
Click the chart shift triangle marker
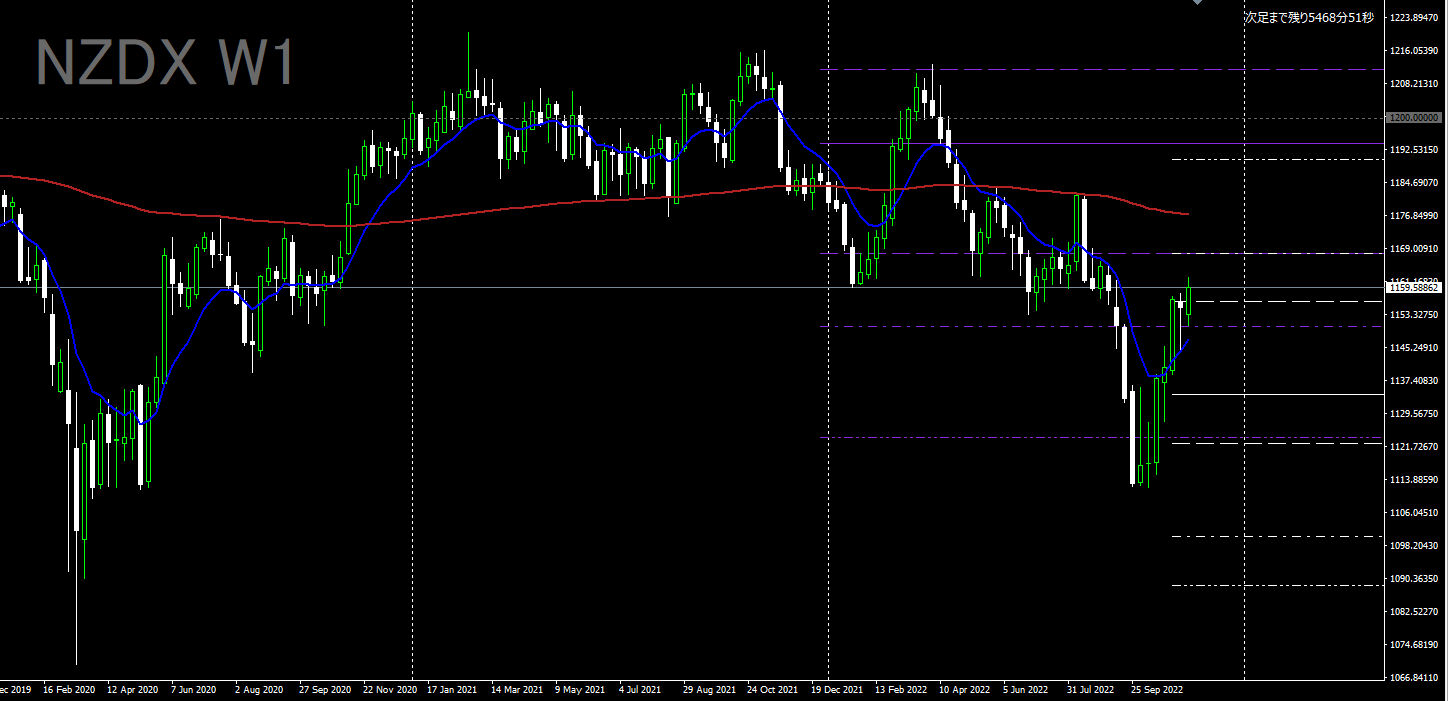click(1197, 3)
